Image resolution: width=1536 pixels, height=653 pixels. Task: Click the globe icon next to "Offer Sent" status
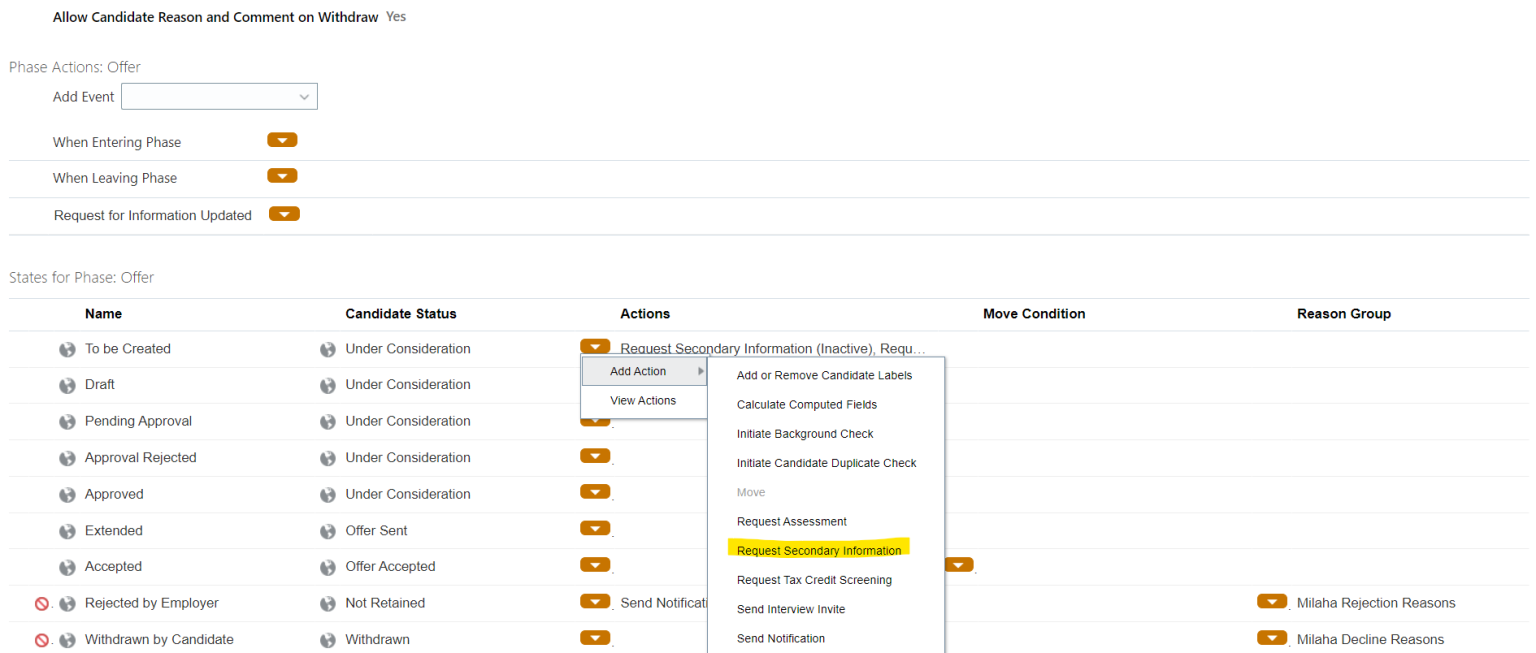tap(327, 530)
